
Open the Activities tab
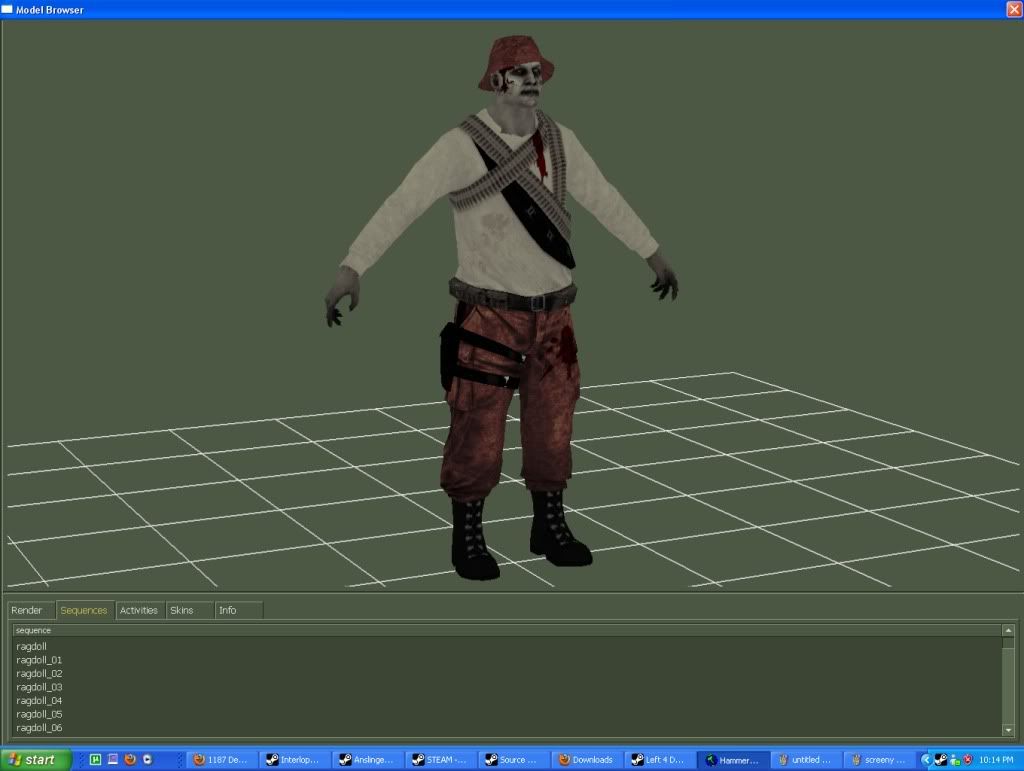[139, 610]
